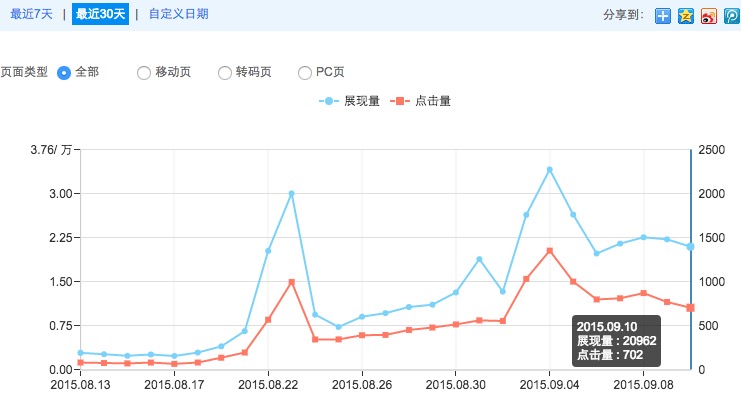Viewport: 741px width, 393px height.
Task: Share to QQ Zone star icon
Action: 686,16
